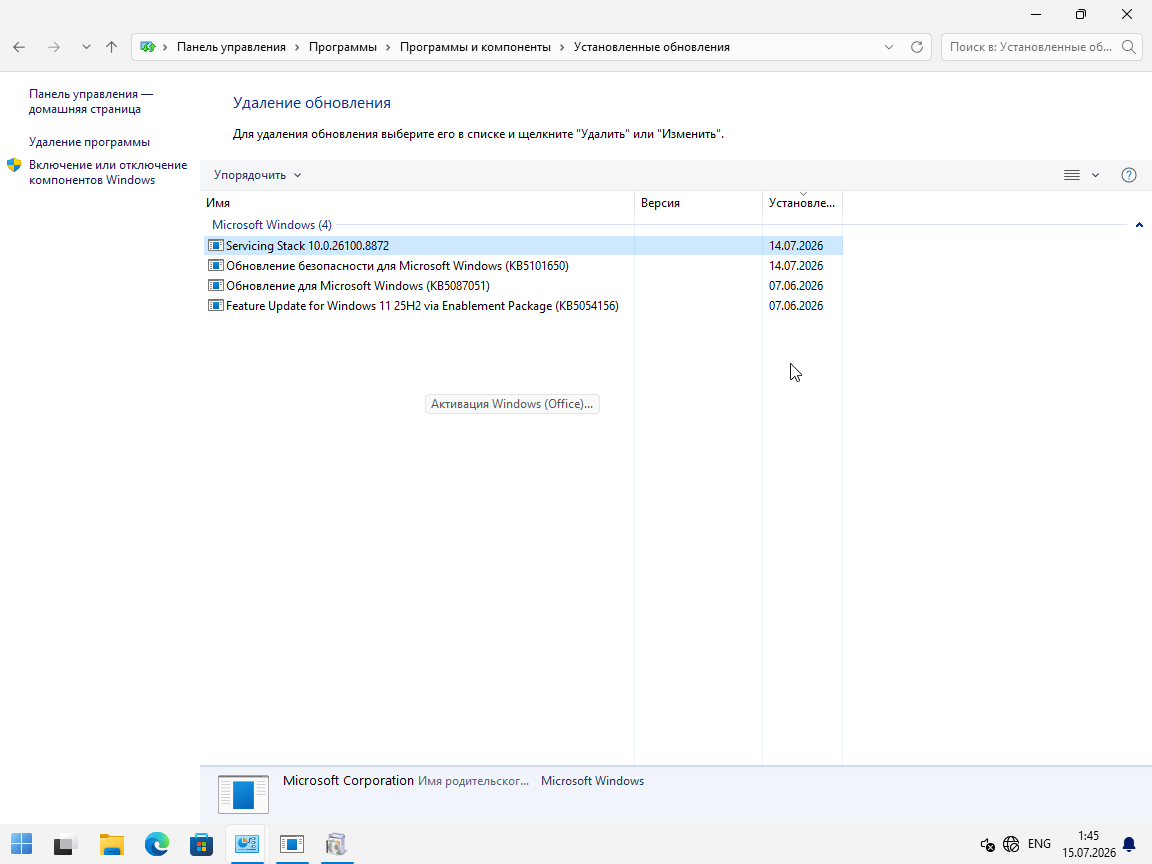The width and height of the screenshot is (1152, 864).
Task: Open the installer app taskbar icon
Action: pyautogui.click(x=336, y=844)
